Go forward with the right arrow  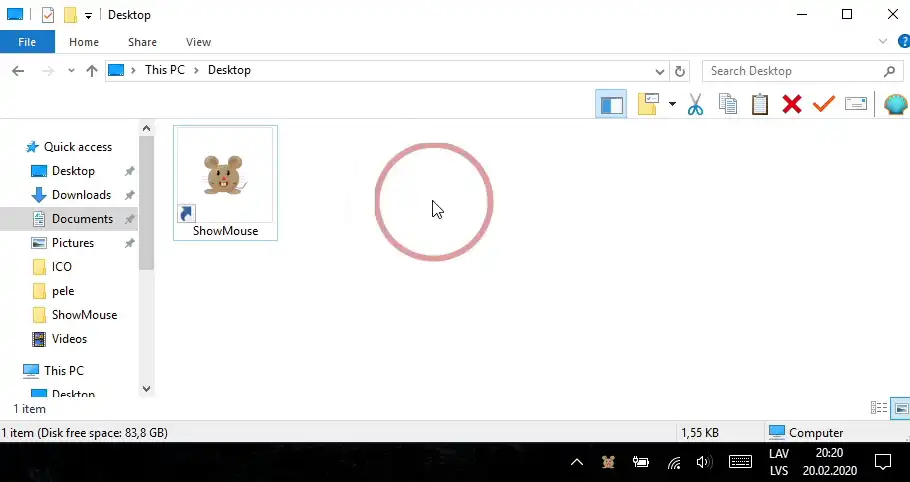pos(48,71)
